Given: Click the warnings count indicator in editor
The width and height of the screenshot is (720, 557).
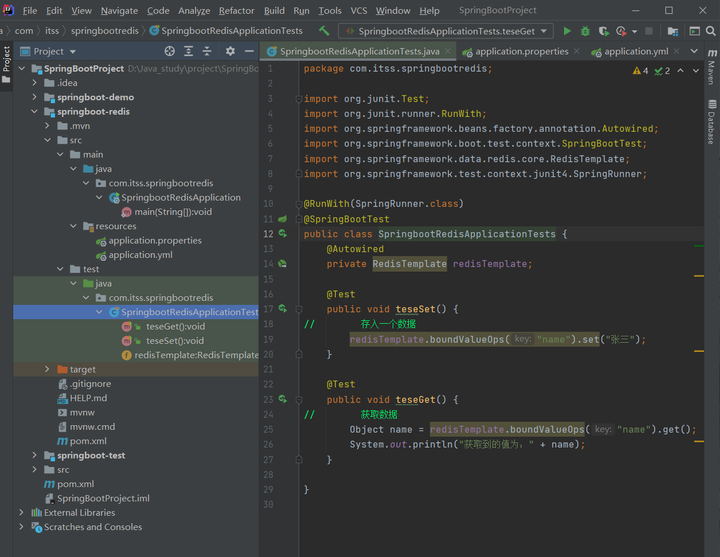Looking at the screenshot, I should [x=640, y=70].
